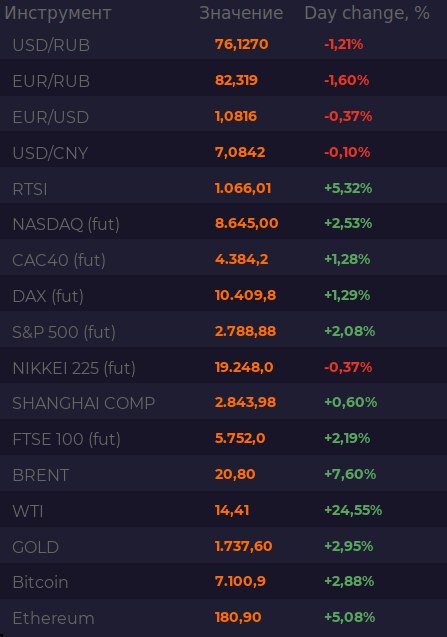Open DAX (fut) instrument
The width and height of the screenshot is (447, 637).
coord(224,296)
